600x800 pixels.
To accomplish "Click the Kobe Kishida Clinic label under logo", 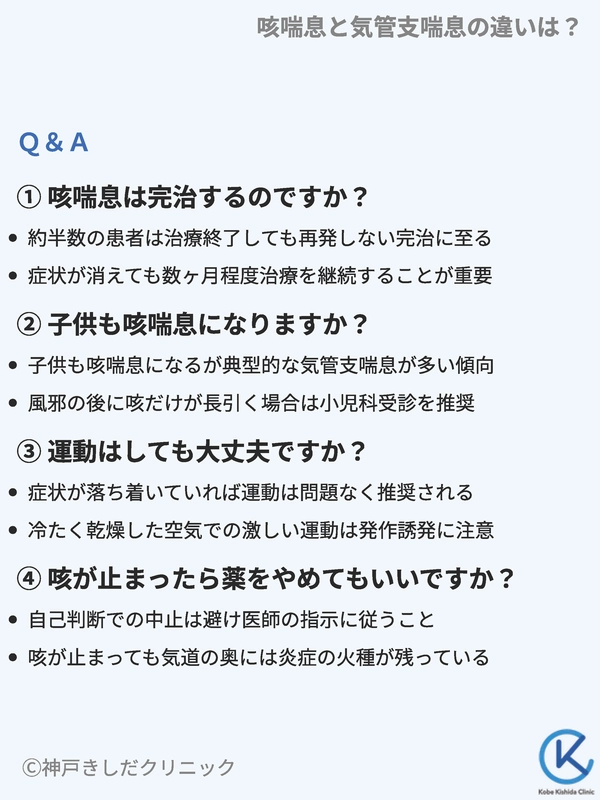I will pos(565,790).
